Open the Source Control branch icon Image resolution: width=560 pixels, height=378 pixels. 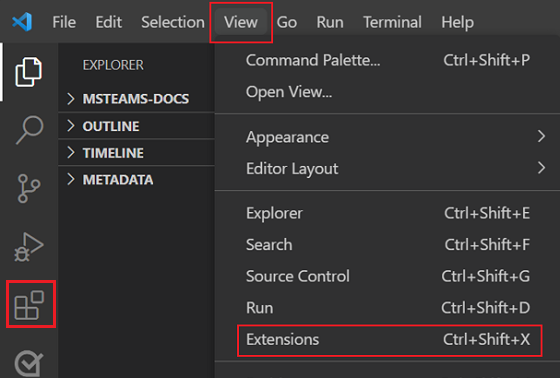(29, 188)
